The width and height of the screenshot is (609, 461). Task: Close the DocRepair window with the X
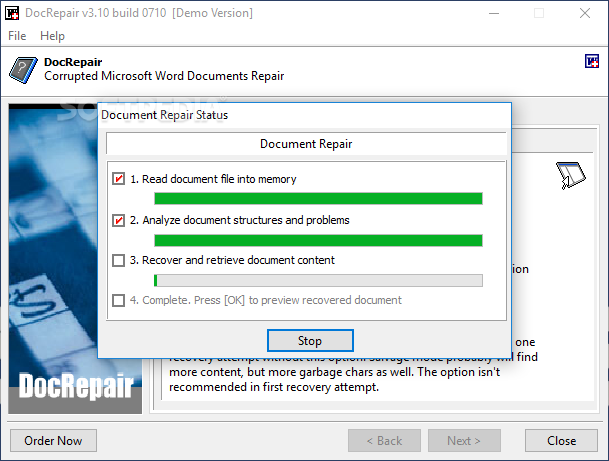[585, 13]
